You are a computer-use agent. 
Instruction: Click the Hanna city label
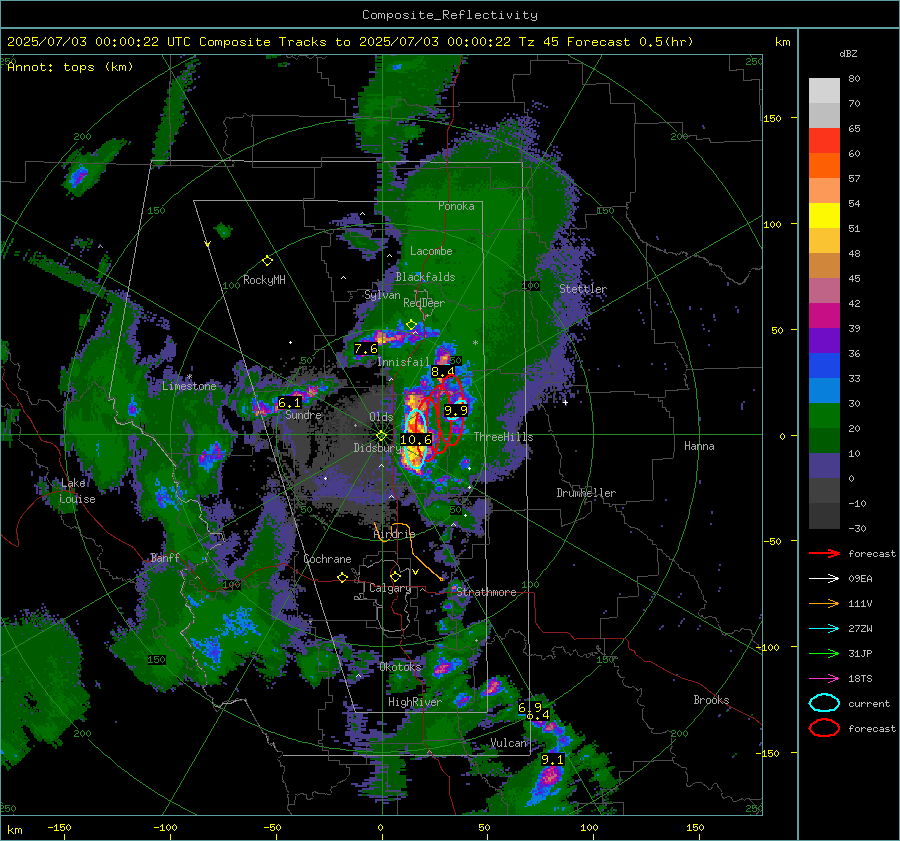click(x=699, y=446)
